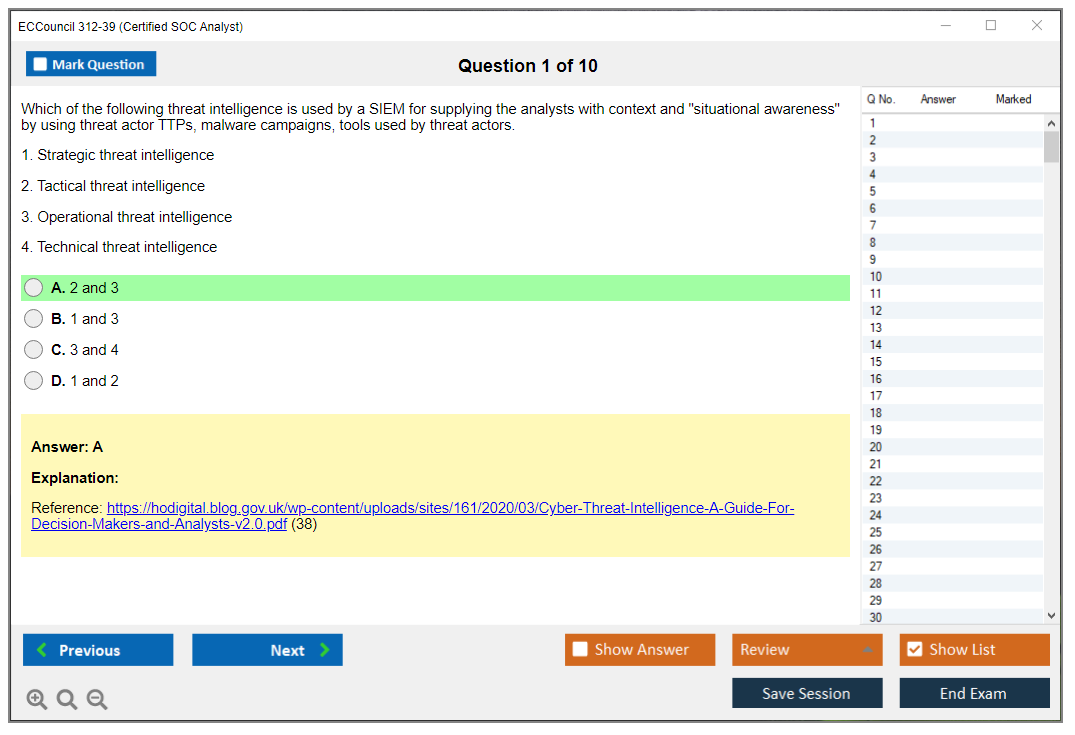Choose radio option C, 3 and 4
Screen dimensions: 1075x735
(34, 350)
